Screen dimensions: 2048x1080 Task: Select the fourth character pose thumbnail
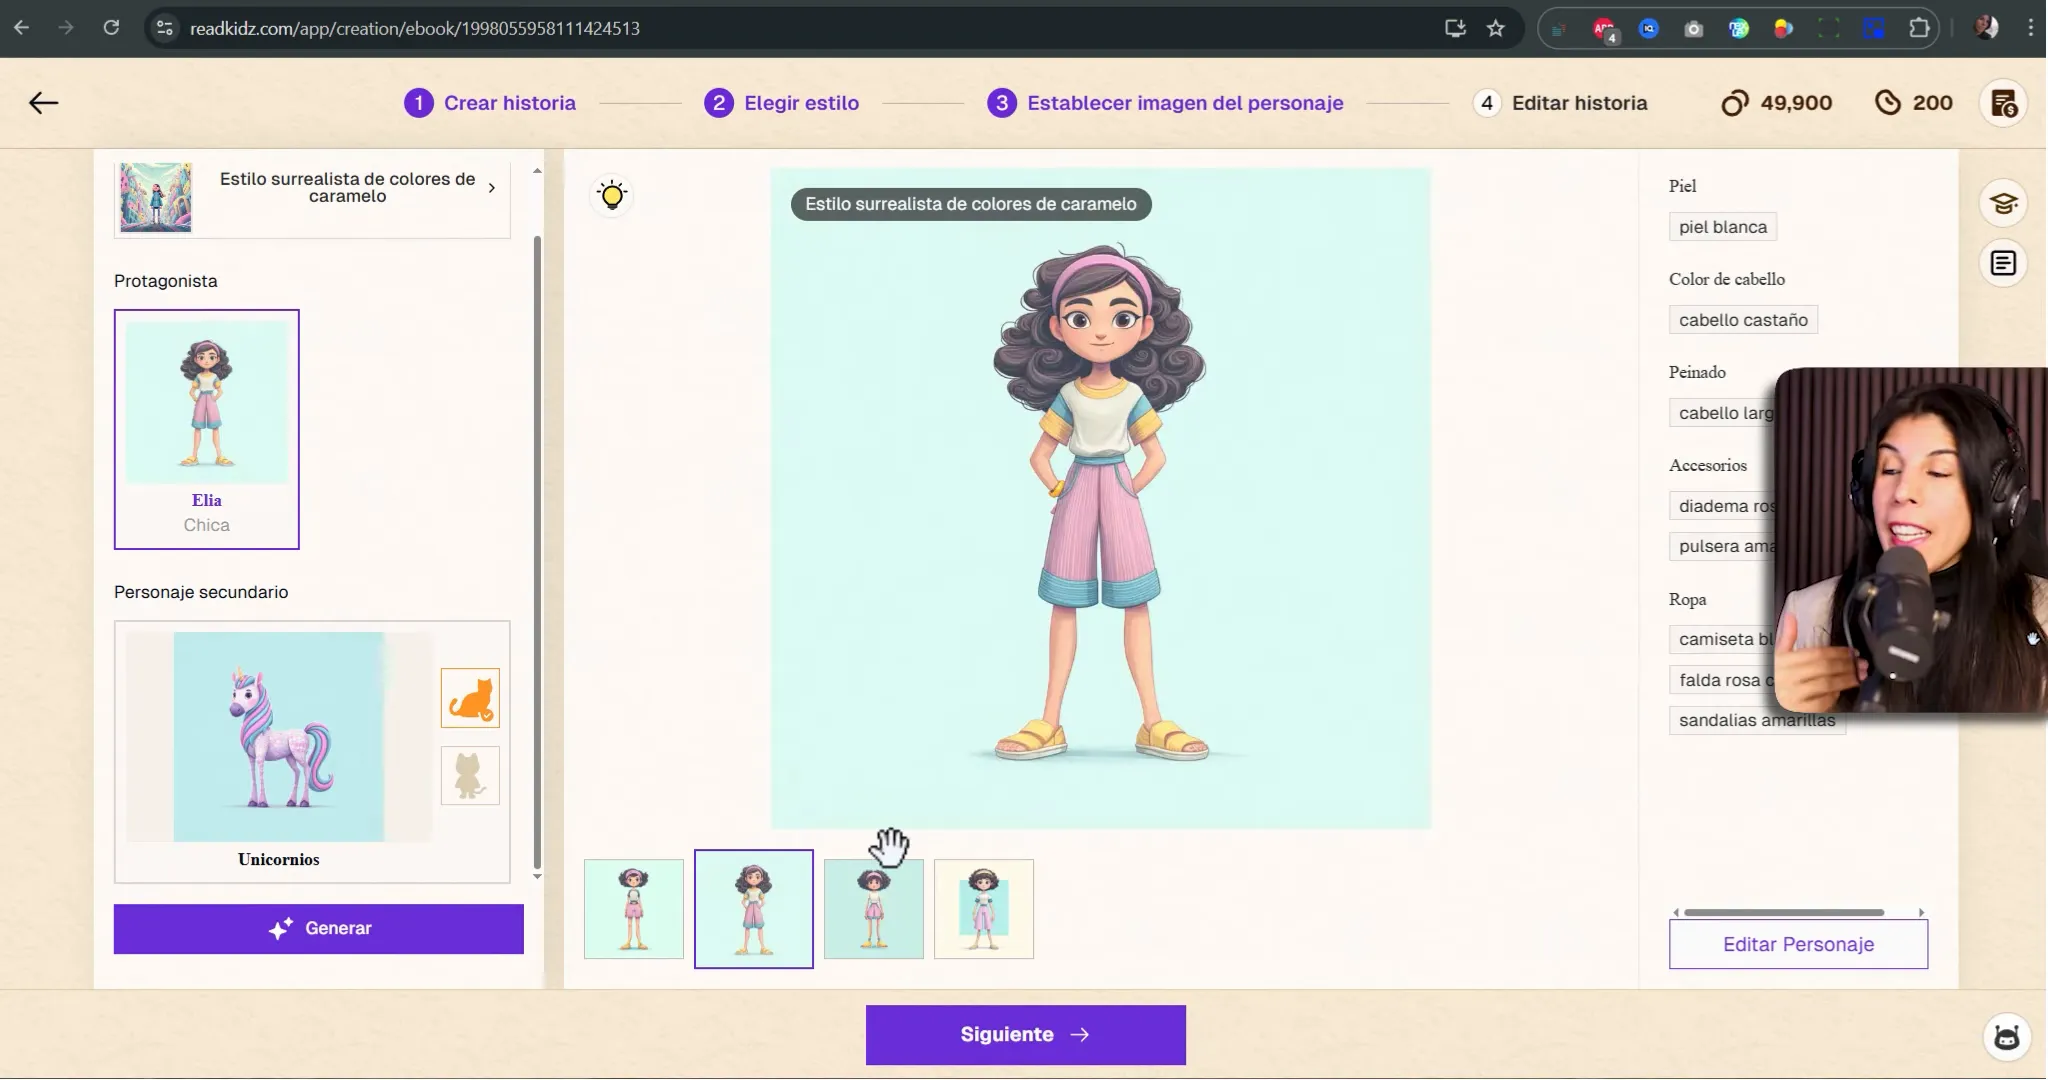point(984,908)
